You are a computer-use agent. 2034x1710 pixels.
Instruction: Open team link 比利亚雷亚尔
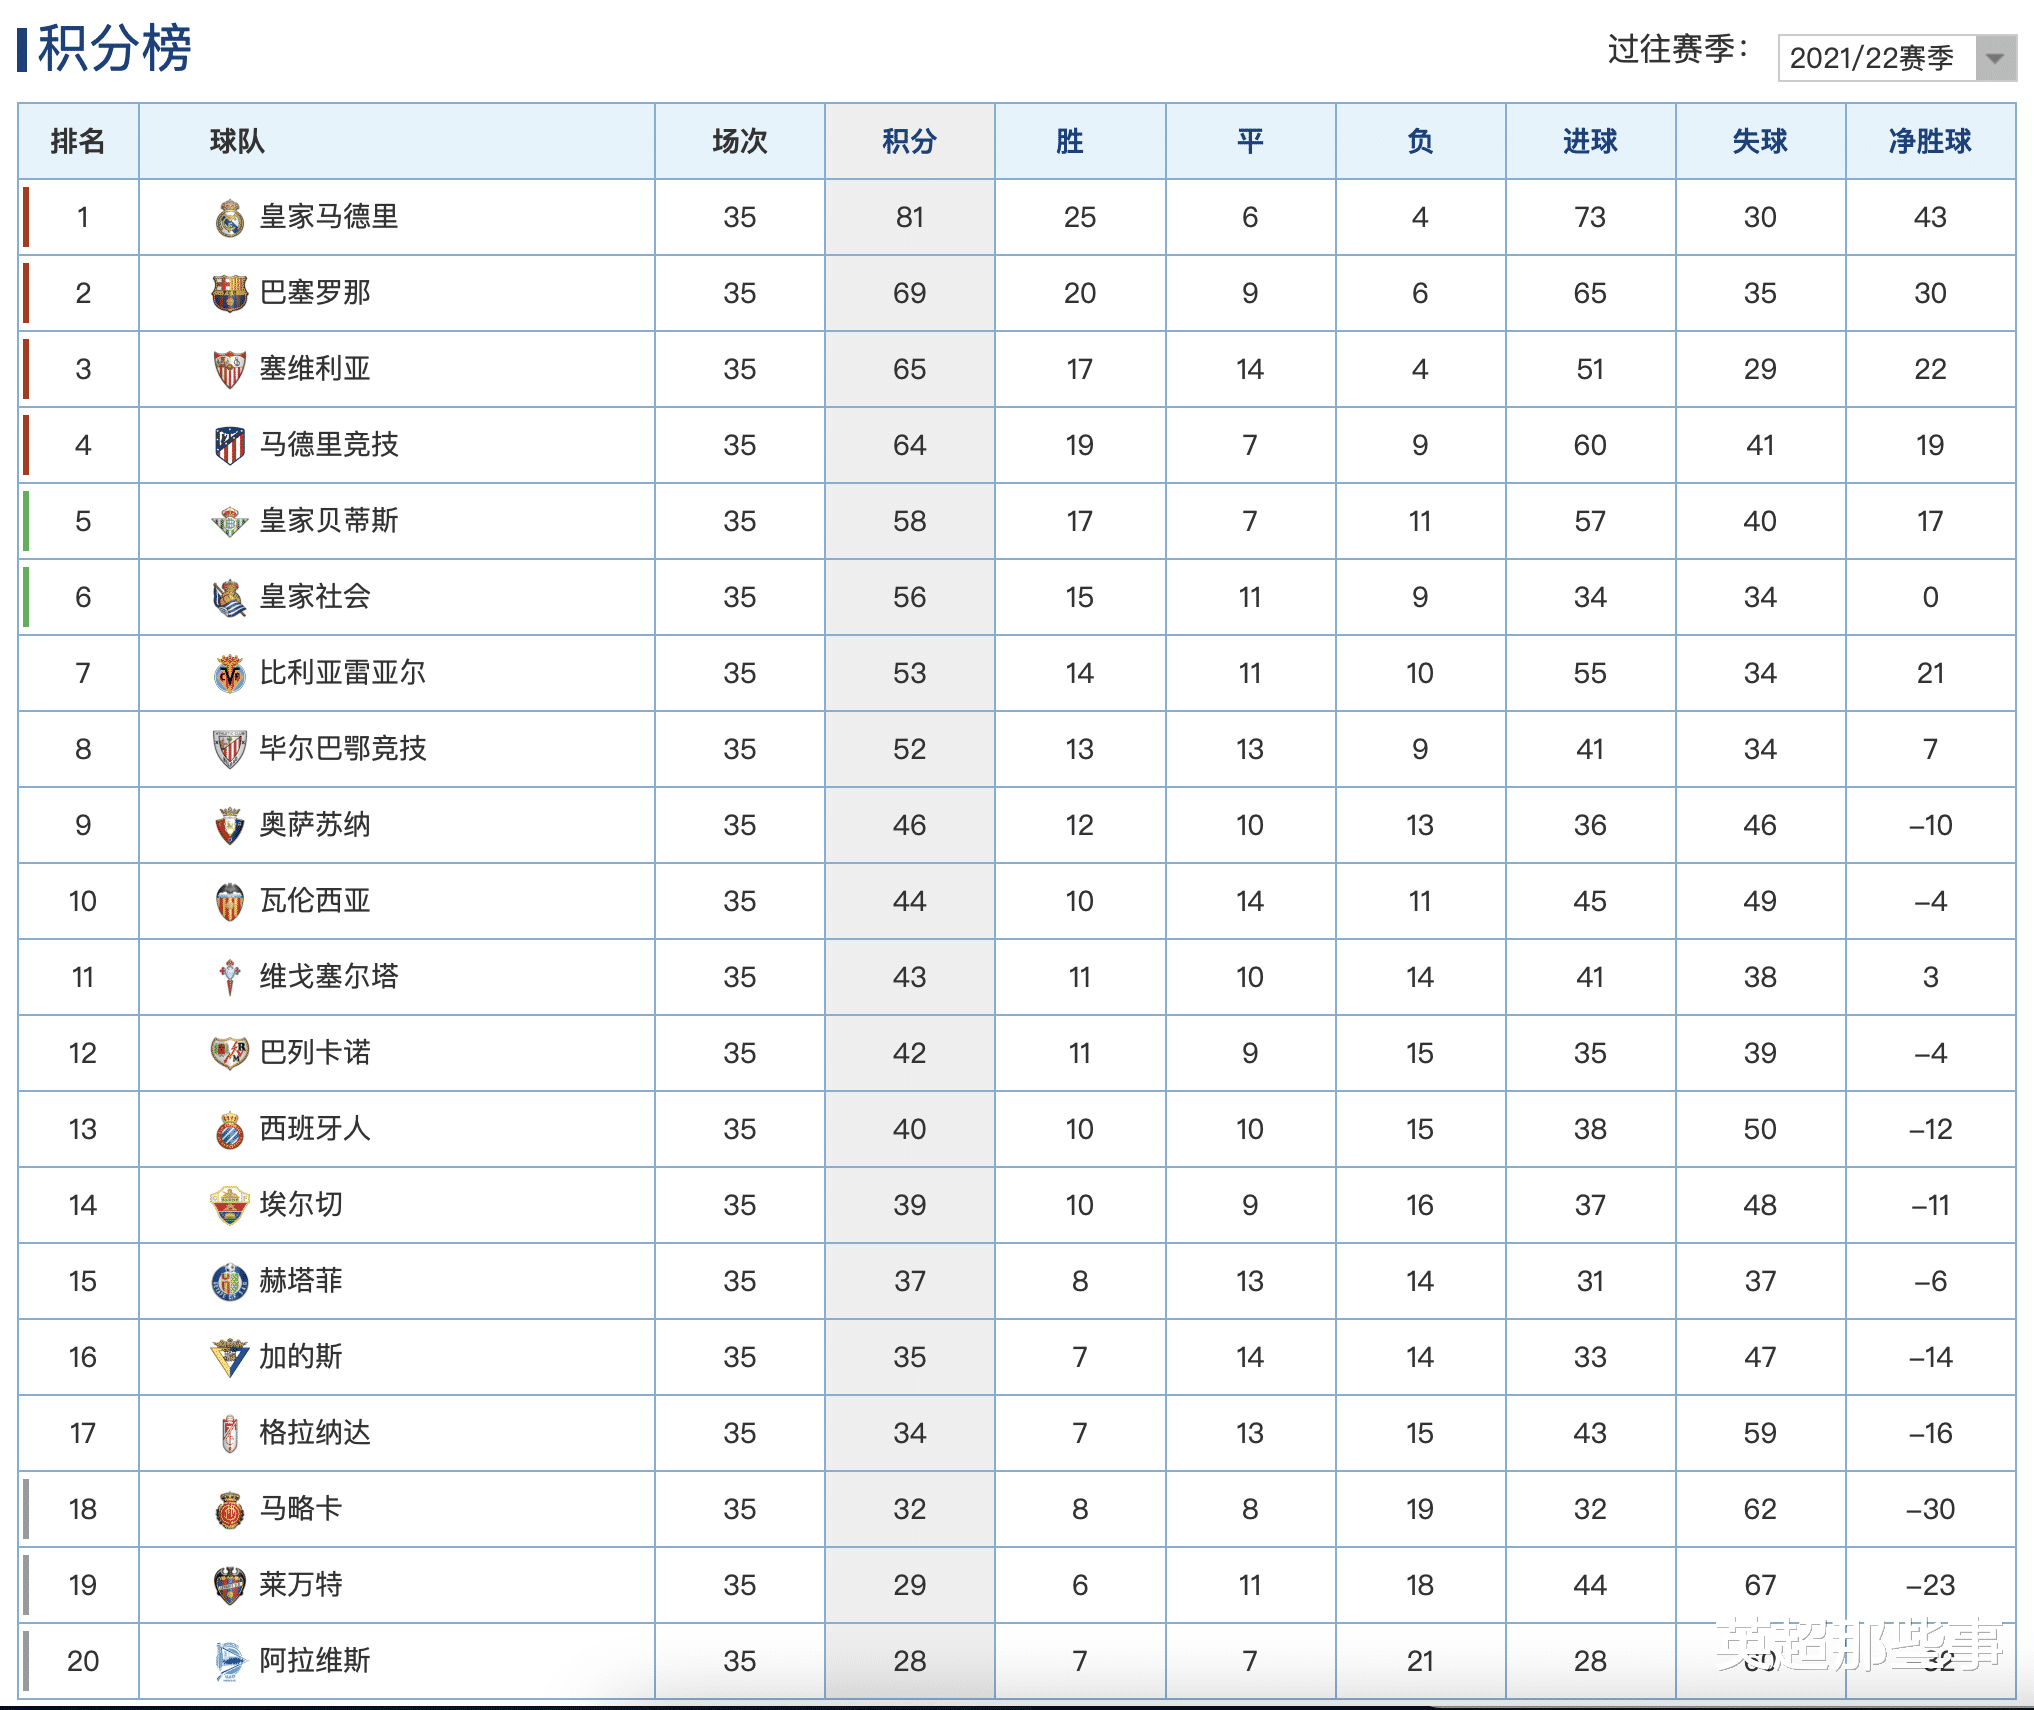(x=343, y=673)
